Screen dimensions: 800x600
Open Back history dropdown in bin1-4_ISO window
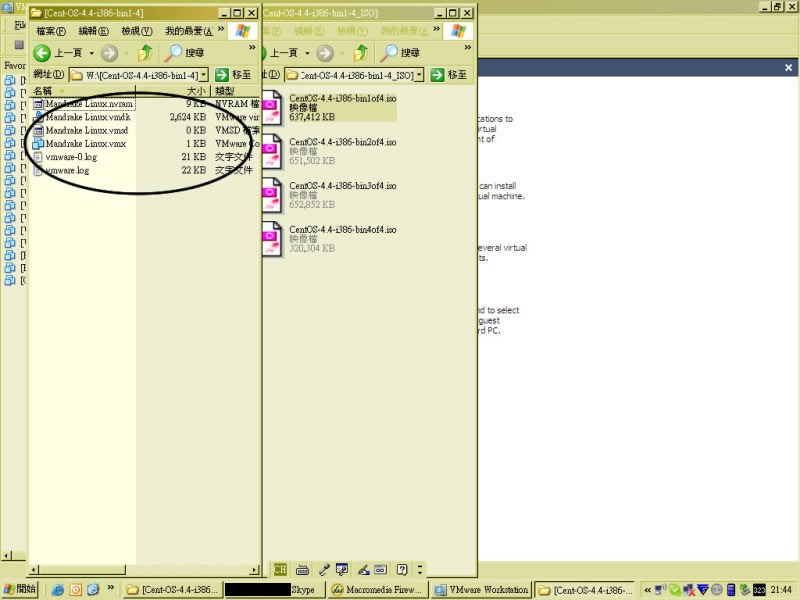click(307, 53)
